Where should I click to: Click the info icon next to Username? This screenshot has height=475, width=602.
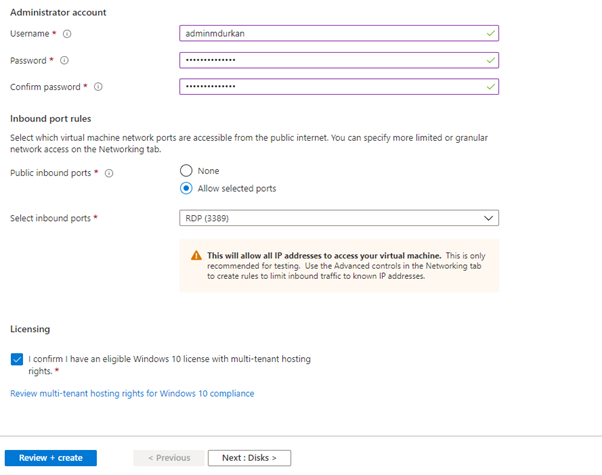(x=67, y=33)
